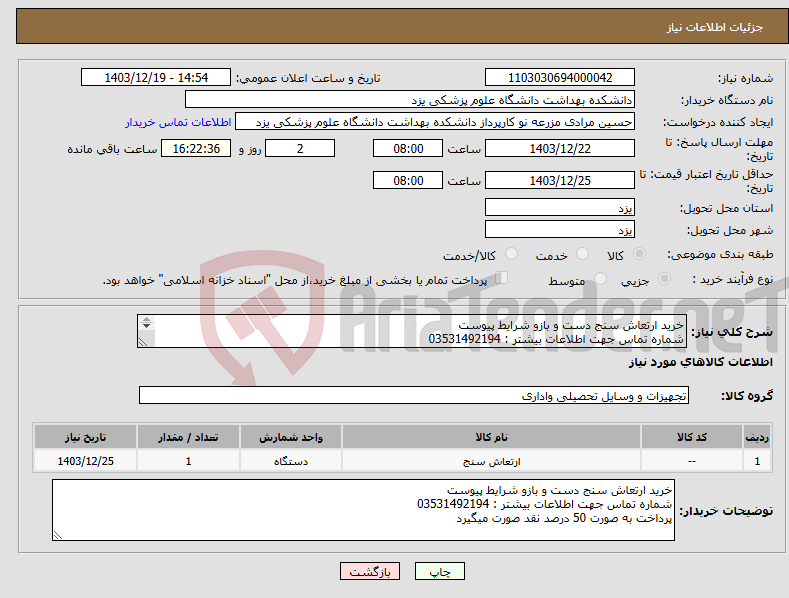The image size is (789, 598).
Task: Click the نام دستگاه خریدار field
Action: pos(410,100)
